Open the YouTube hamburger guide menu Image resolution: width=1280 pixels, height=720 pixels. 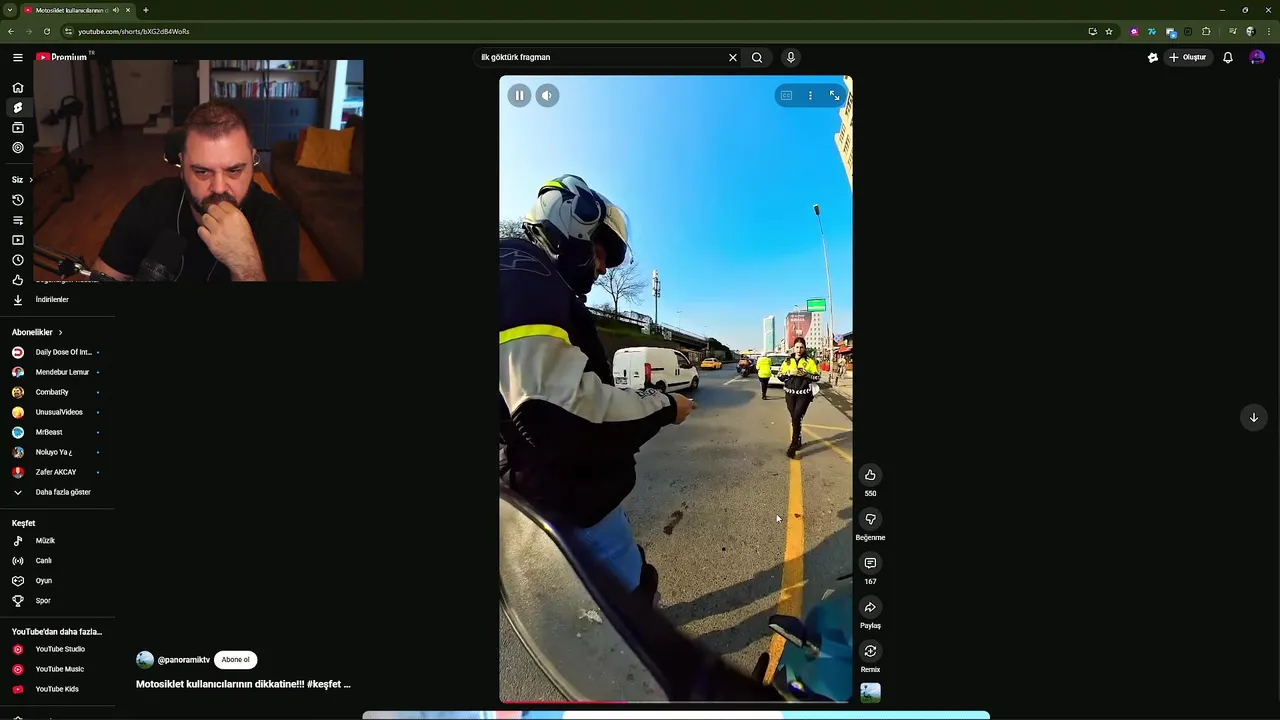(18, 57)
